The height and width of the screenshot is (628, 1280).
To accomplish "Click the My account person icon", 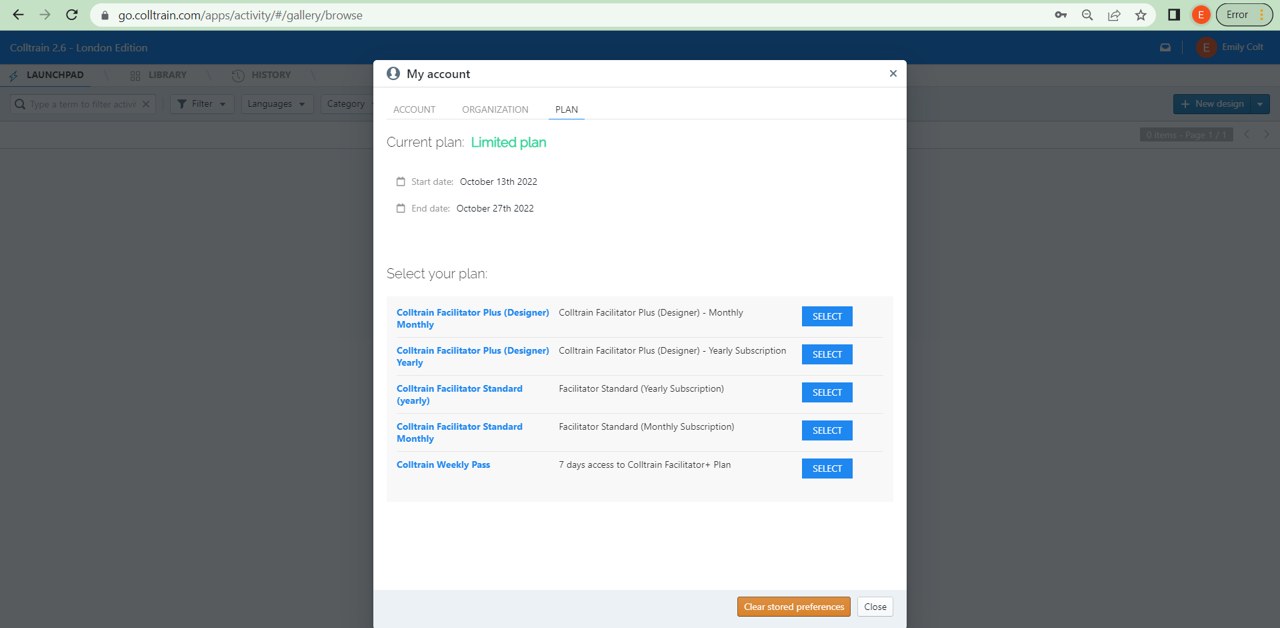I will (x=393, y=73).
